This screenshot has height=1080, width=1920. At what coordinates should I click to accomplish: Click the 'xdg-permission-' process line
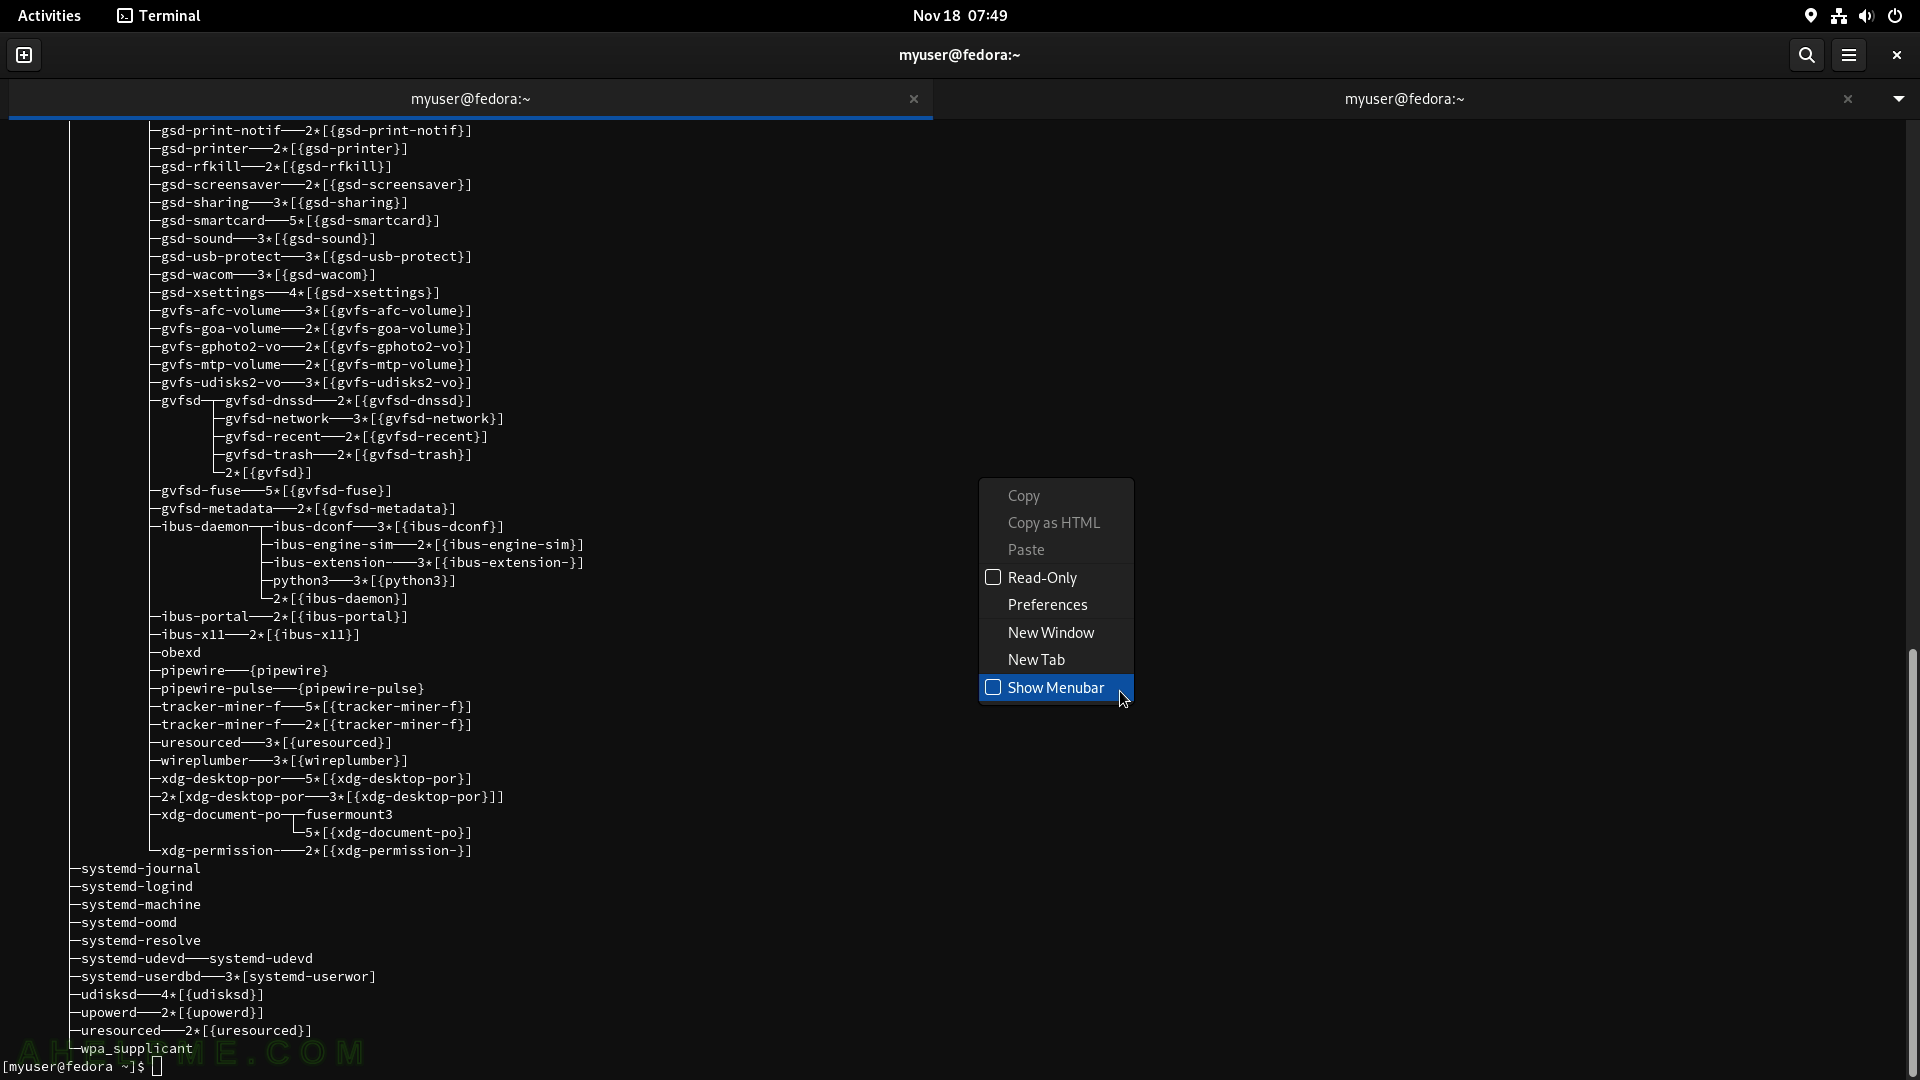tap(316, 850)
